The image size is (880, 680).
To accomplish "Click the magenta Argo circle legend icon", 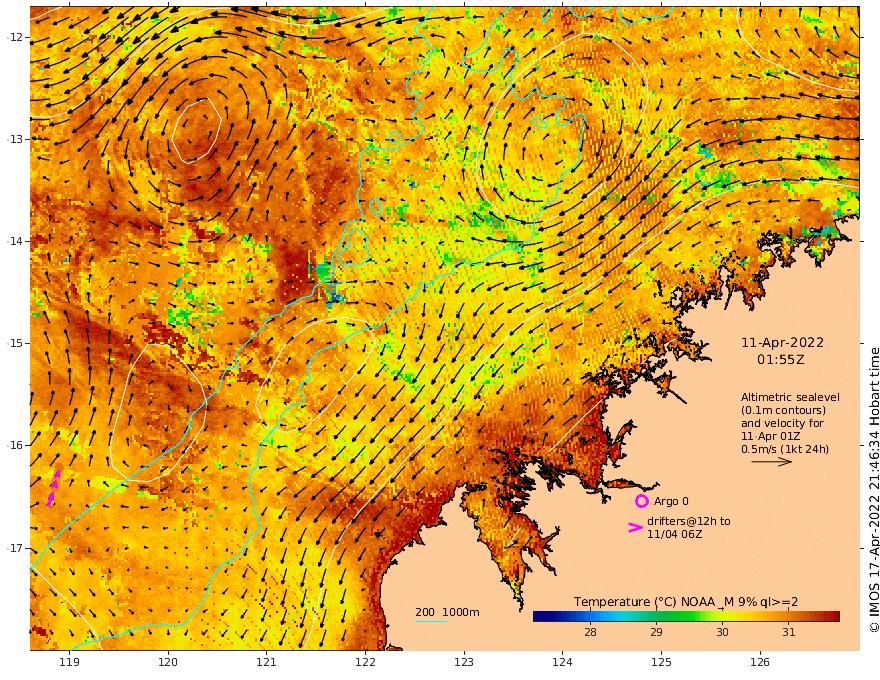I will click(x=642, y=501).
